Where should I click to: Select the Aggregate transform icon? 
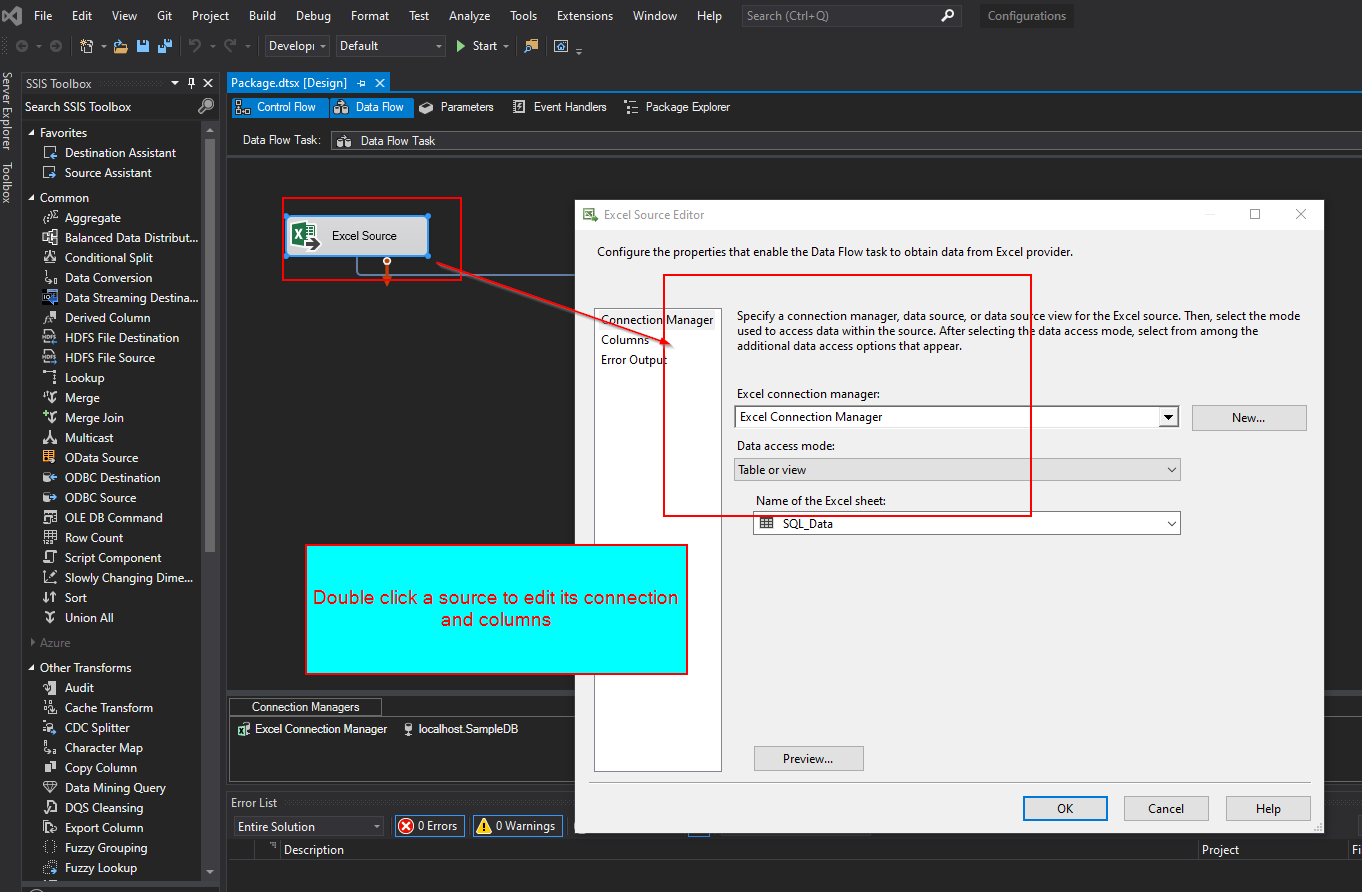click(50, 218)
